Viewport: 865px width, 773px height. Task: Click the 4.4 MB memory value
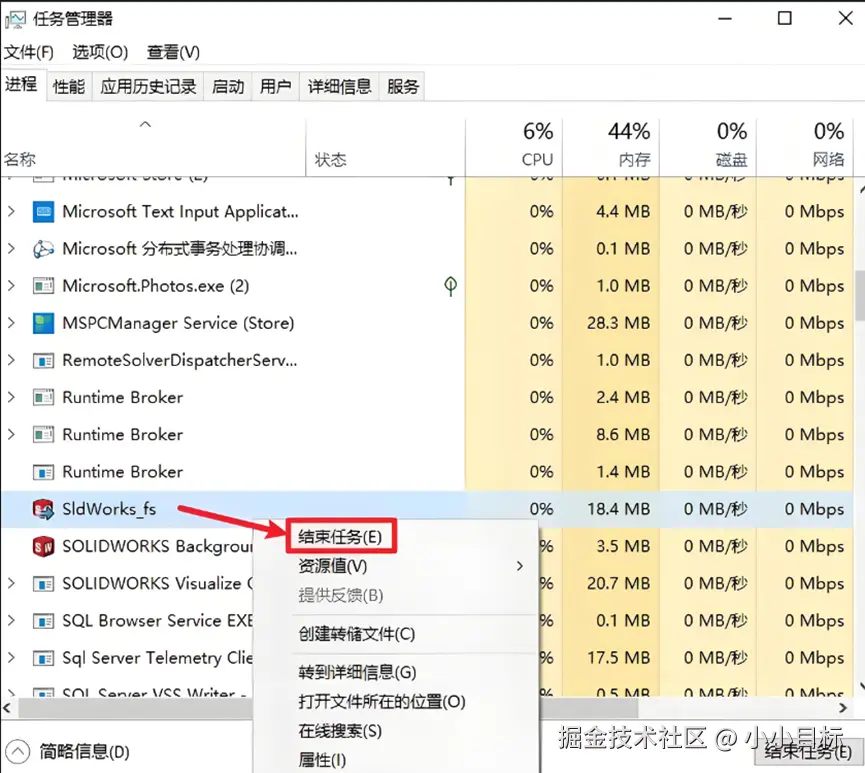[623, 212]
